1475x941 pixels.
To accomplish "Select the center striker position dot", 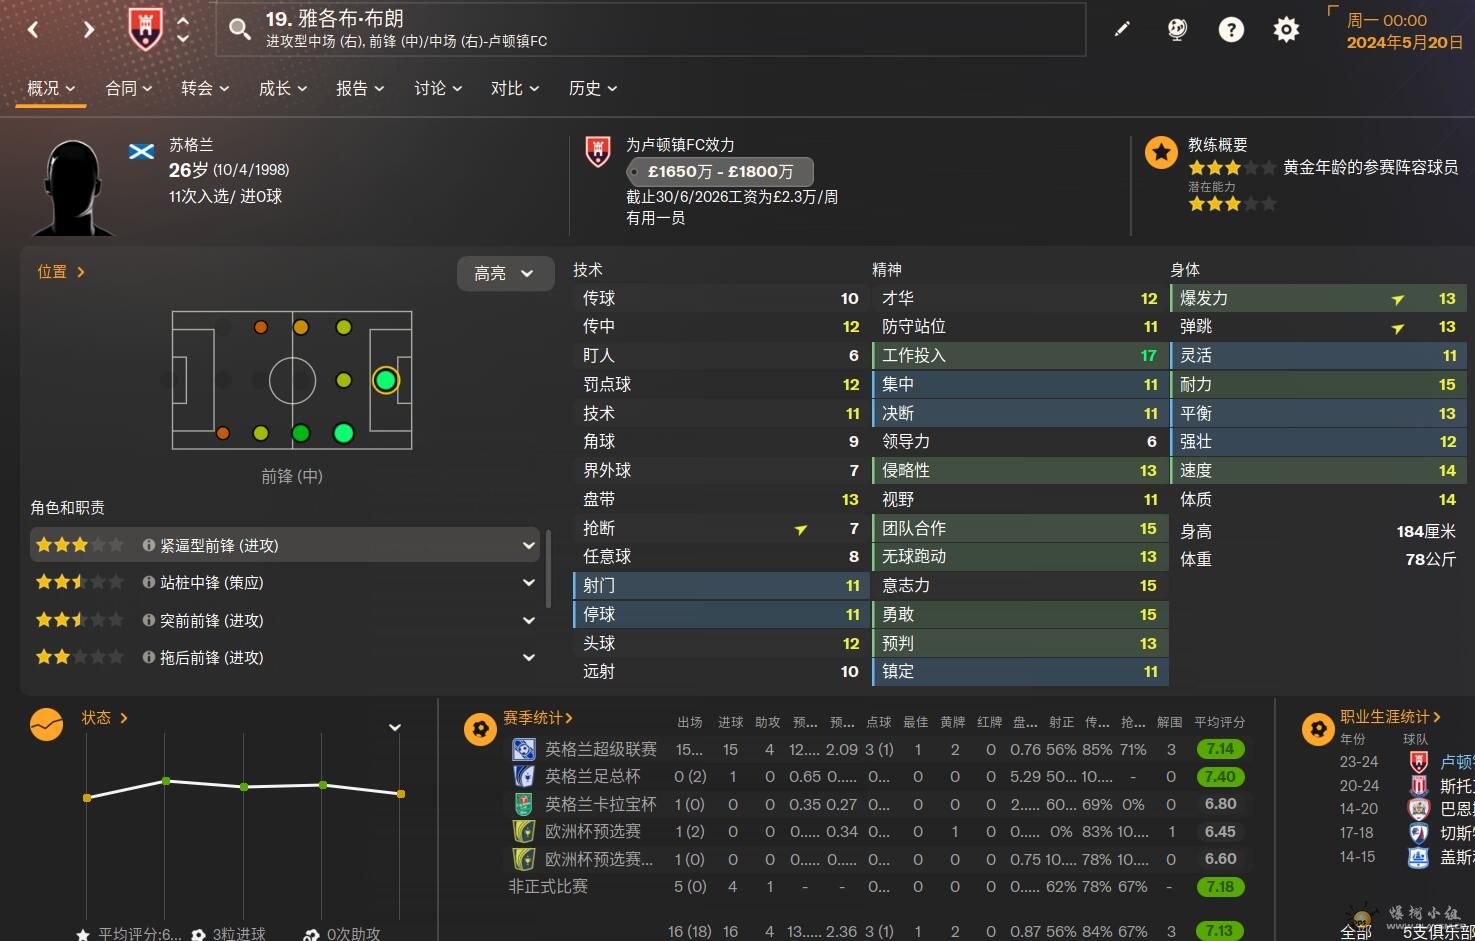I will 386,380.
